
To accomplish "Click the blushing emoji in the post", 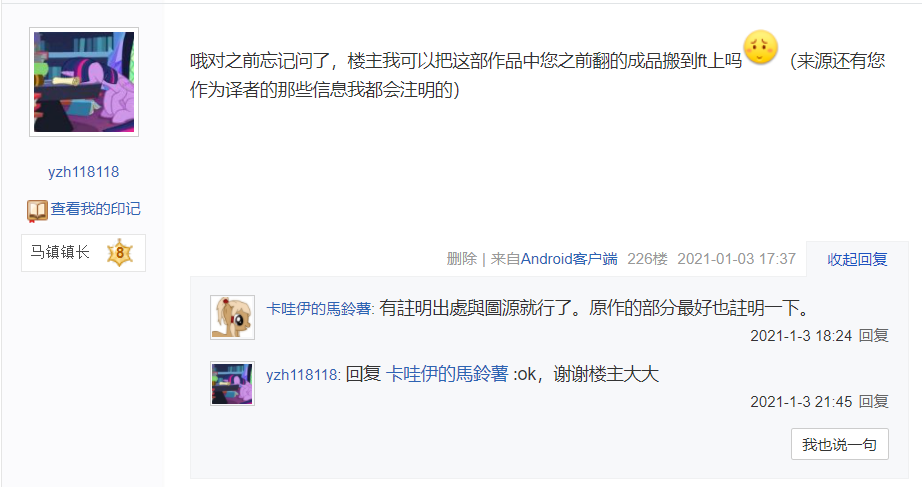I will [760, 47].
